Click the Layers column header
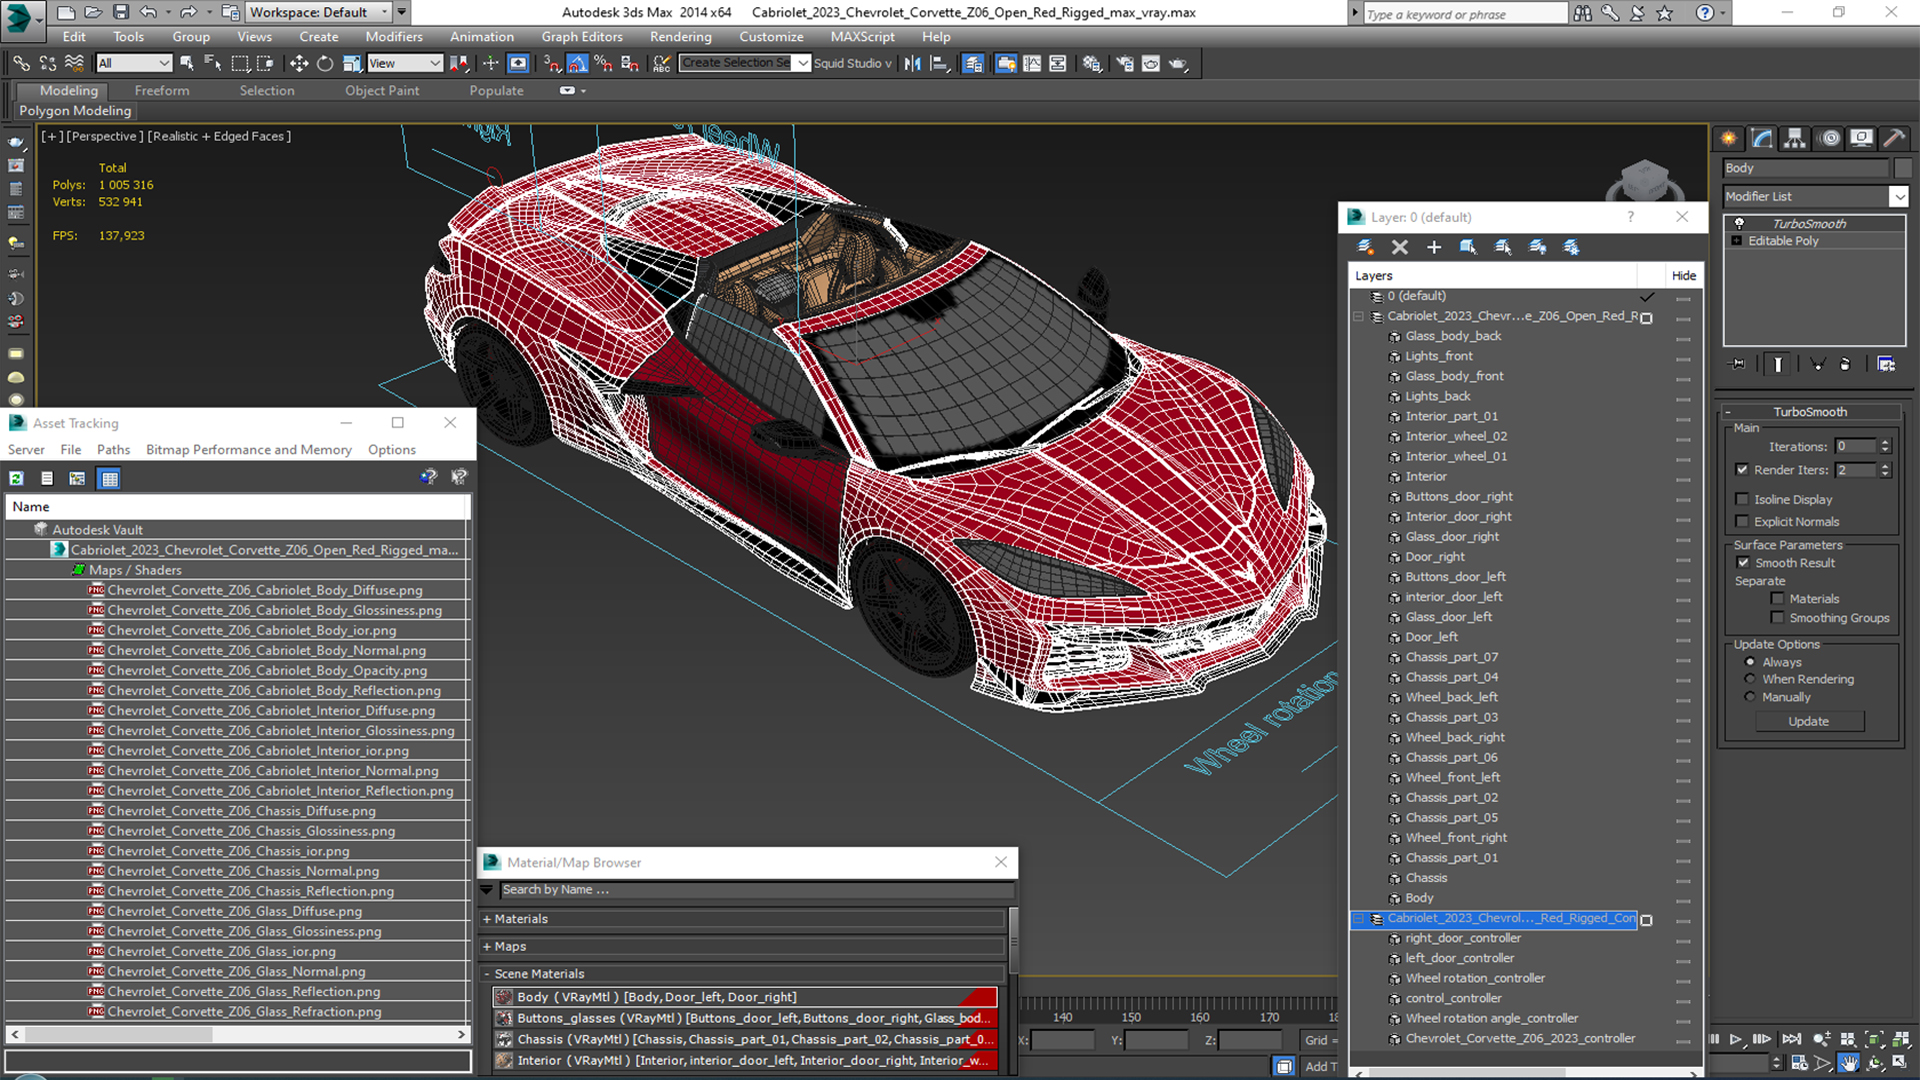This screenshot has height=1080, width=1920. click(x=1492, y=276)
